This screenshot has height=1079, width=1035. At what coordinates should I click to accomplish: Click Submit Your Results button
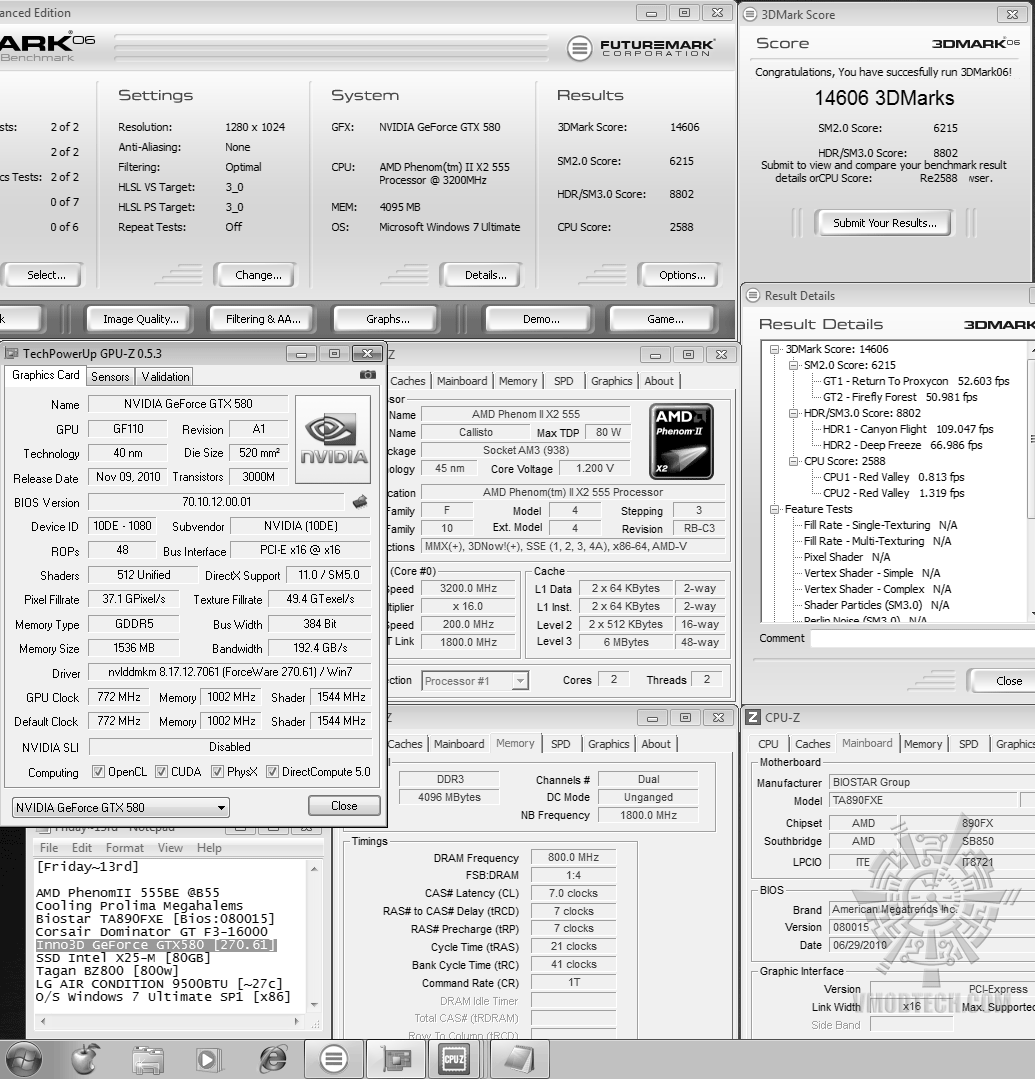coord(884,223)
